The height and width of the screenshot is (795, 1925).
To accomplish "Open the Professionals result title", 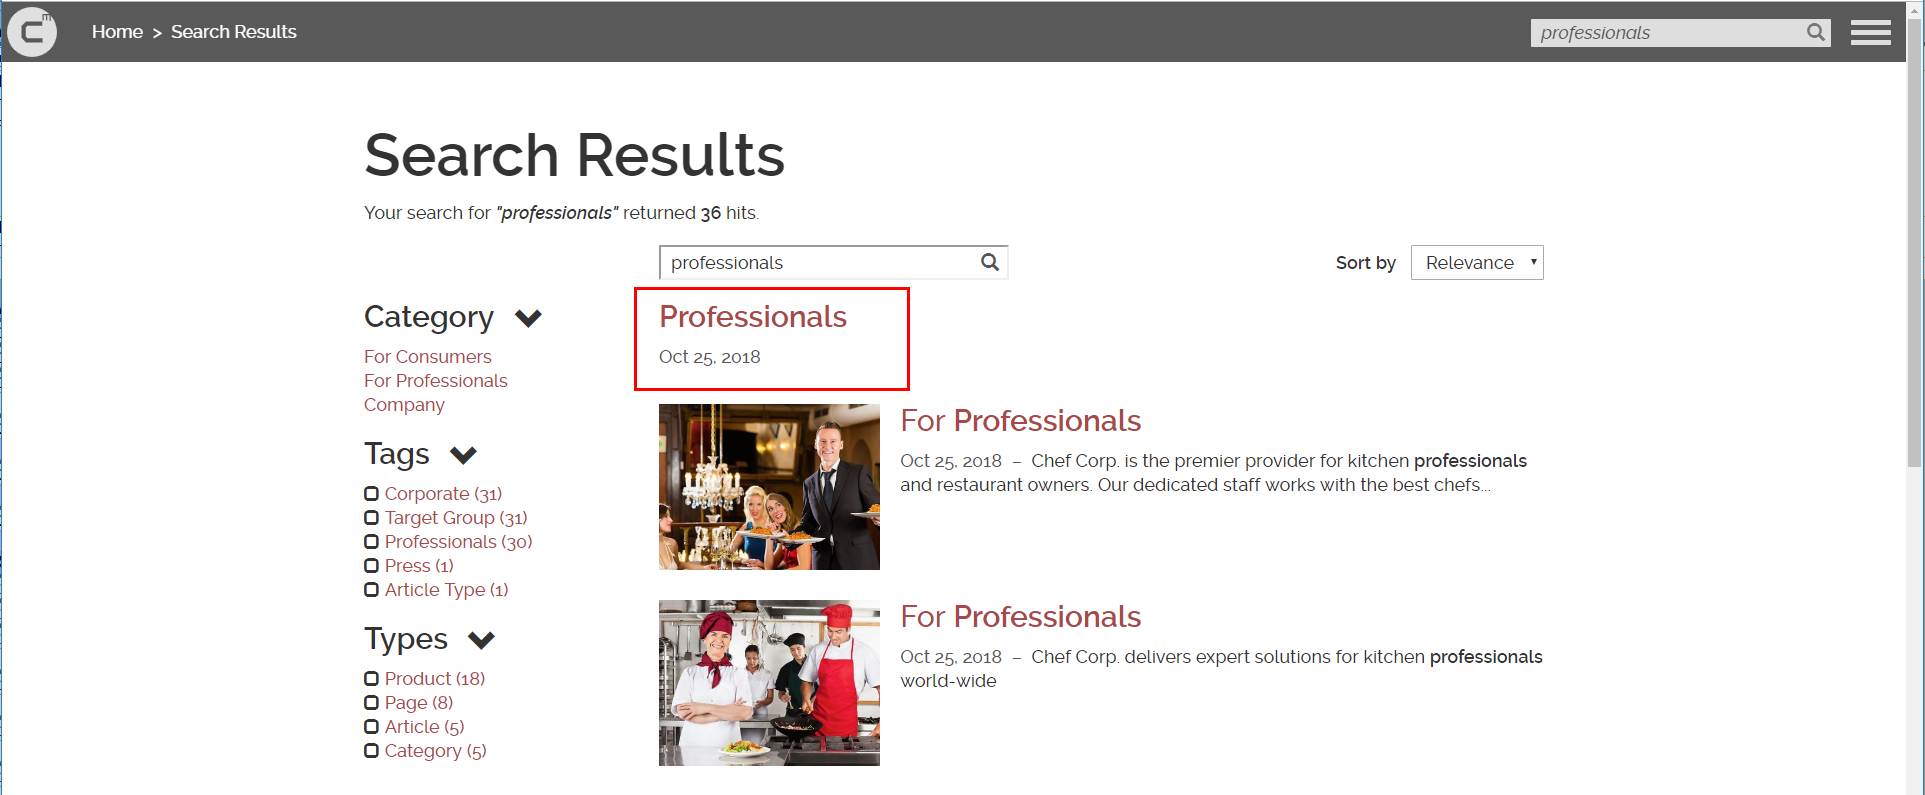I will point(753,317).
